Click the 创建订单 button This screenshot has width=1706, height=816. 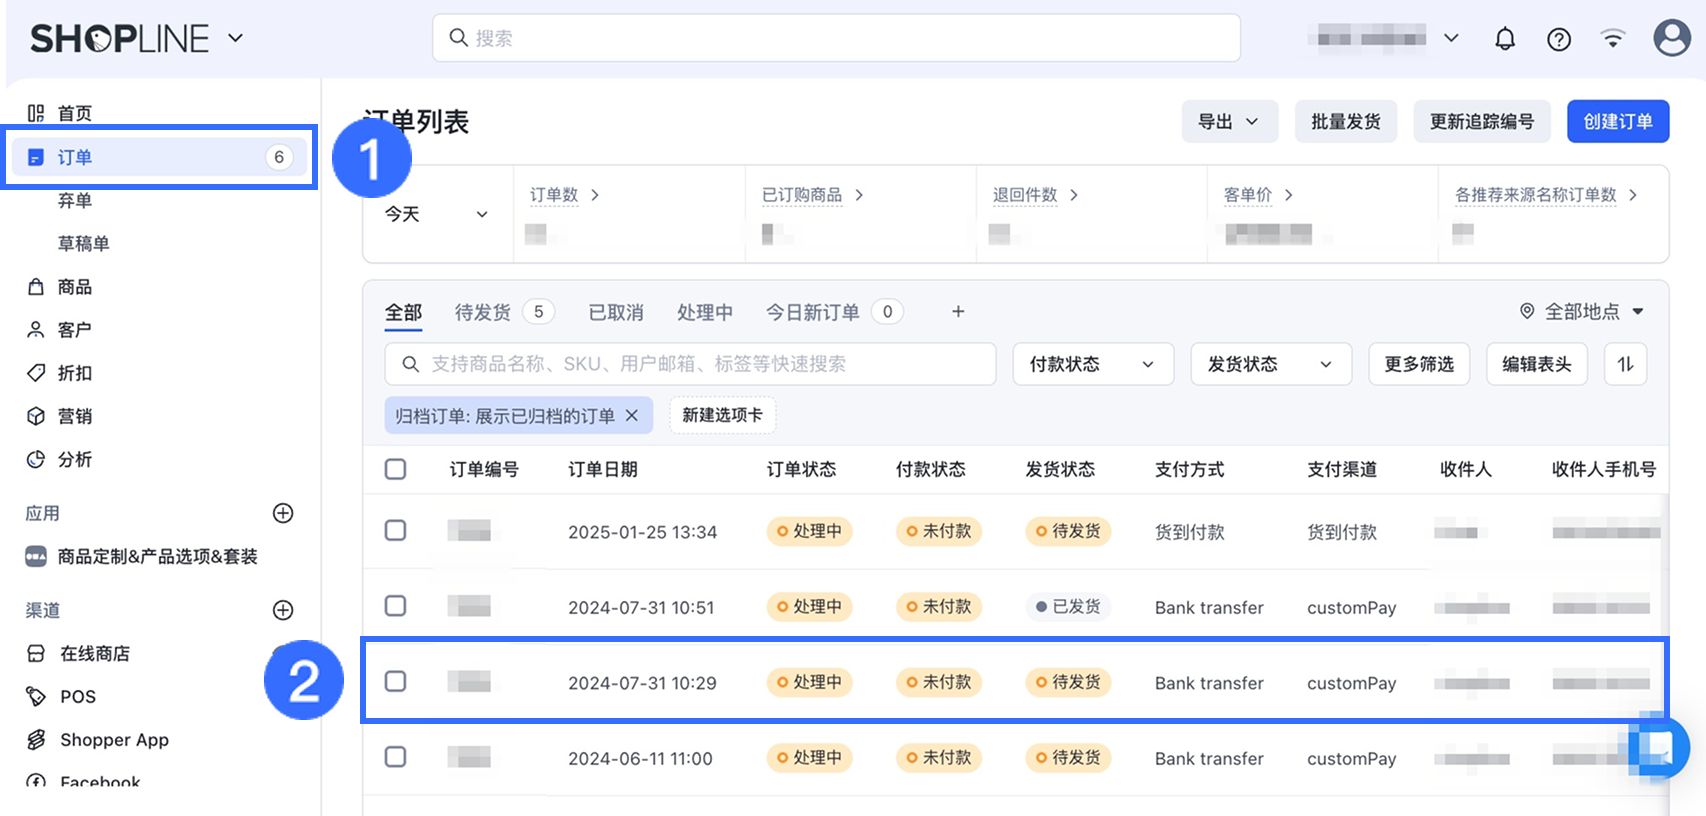click(x=1617, y=122)
